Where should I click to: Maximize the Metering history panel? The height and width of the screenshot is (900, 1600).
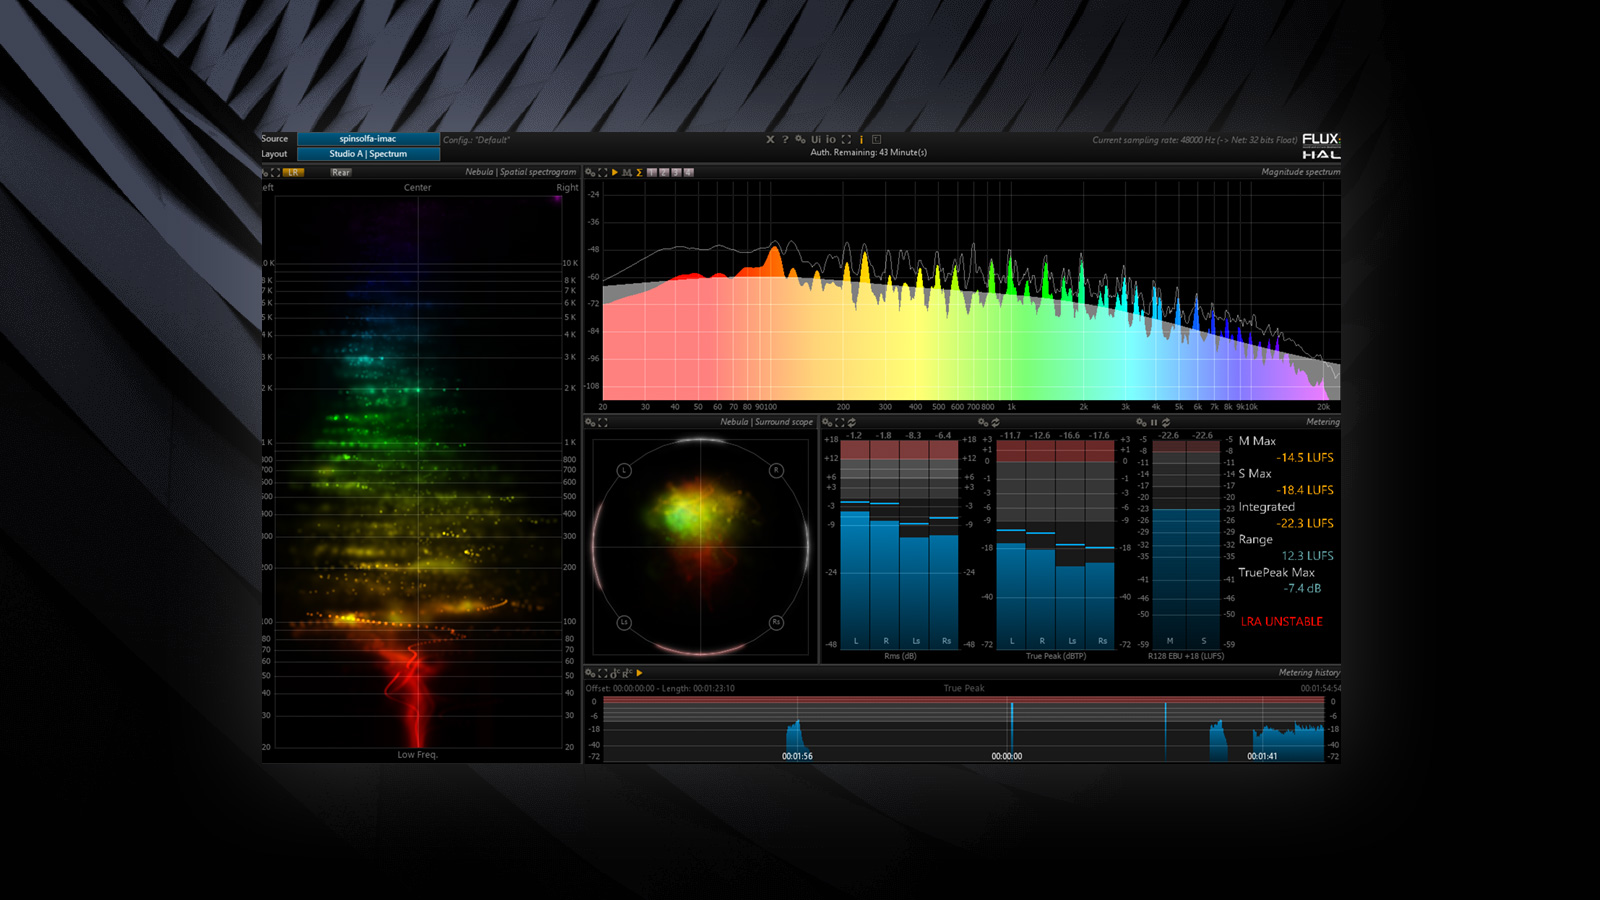[x=603, y=673]
